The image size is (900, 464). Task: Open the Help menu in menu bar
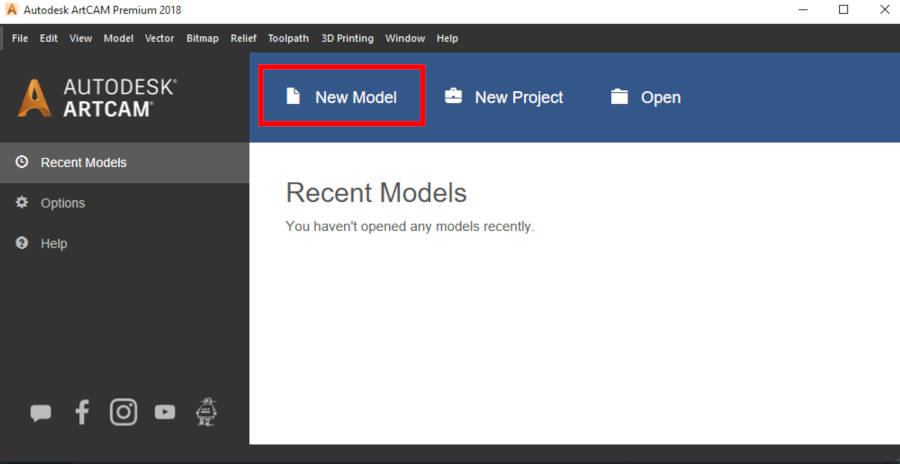[447, 38]
